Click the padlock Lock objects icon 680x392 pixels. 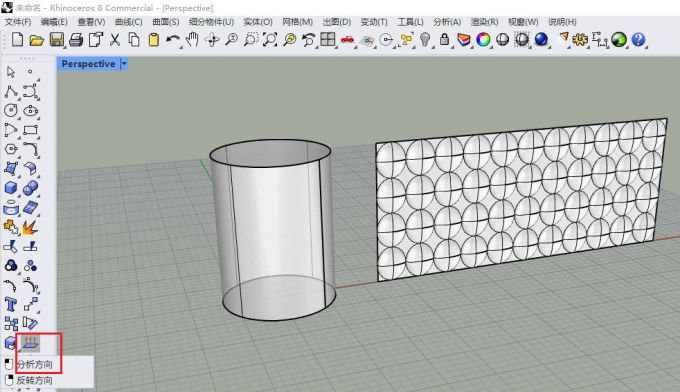pos(444,40)
